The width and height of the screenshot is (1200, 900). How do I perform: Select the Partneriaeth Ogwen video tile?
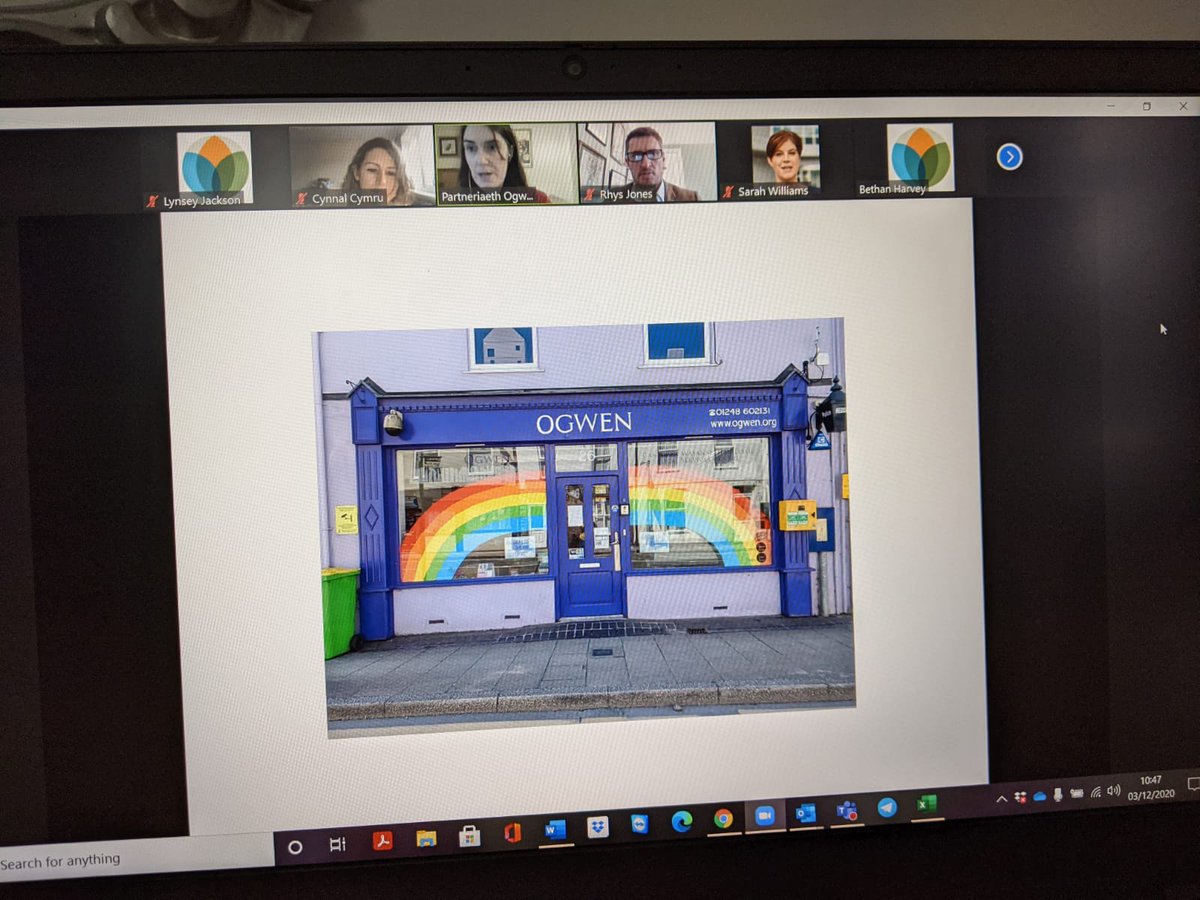pos(506,163)
